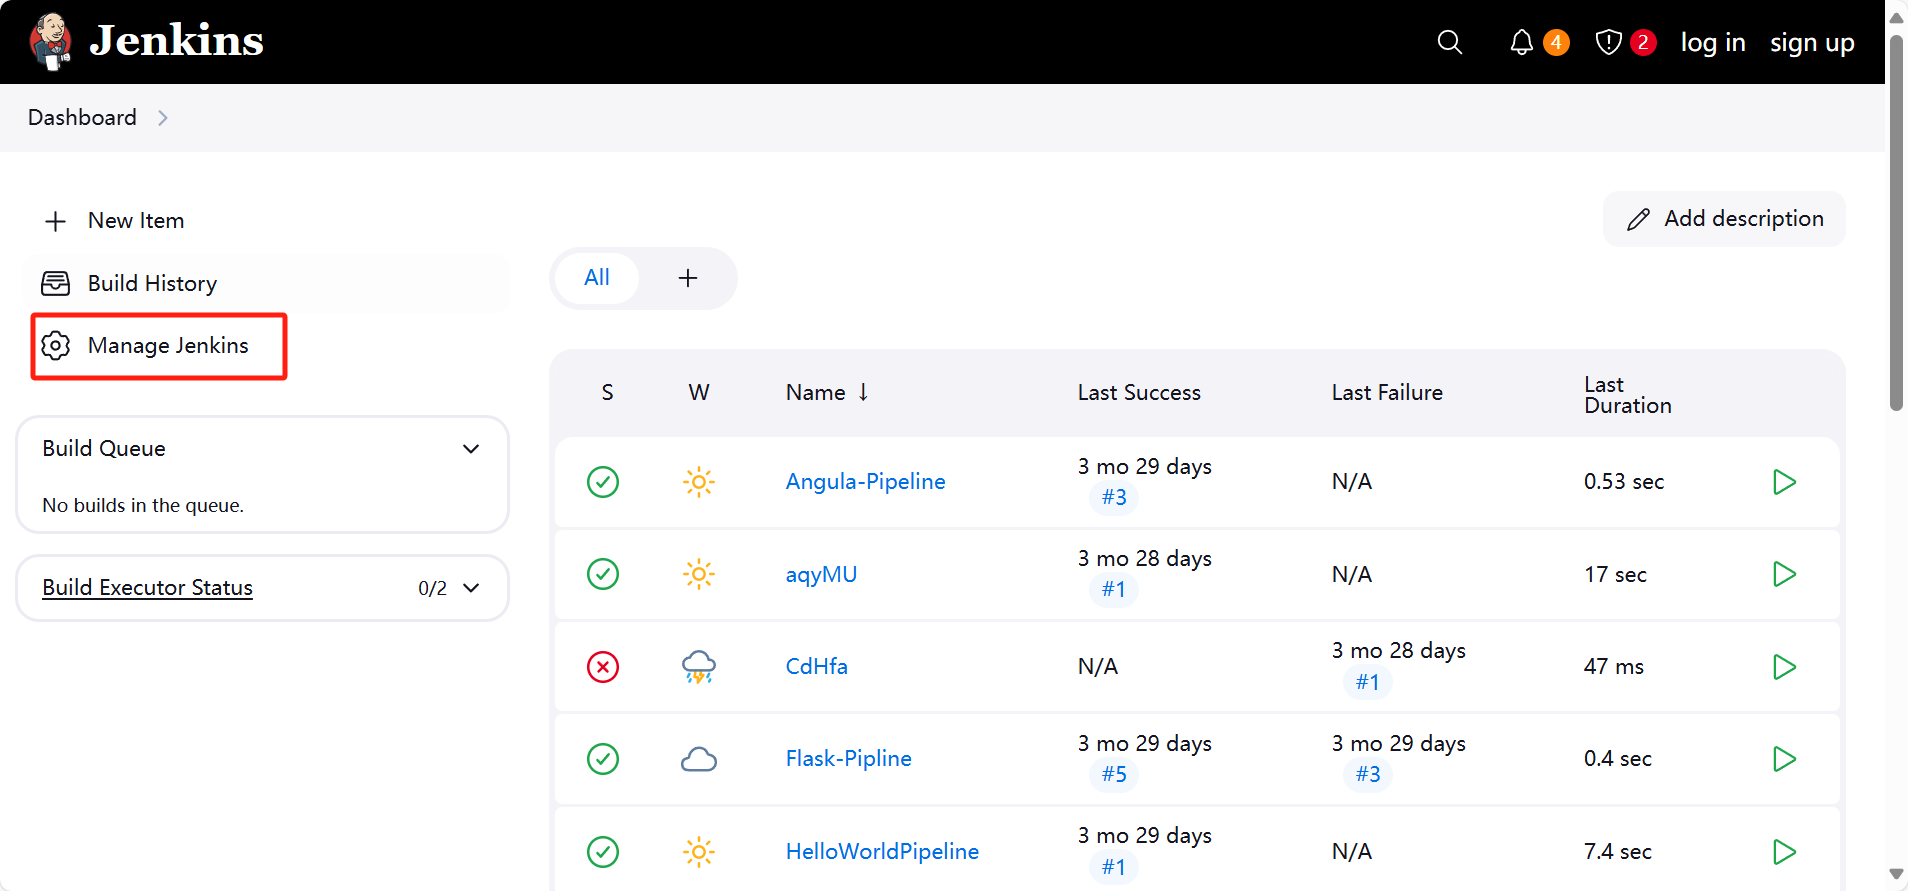The image size is (1908, 891).
Task: Expand Build Executor Status chevron
Action: [x=471, y=588]
